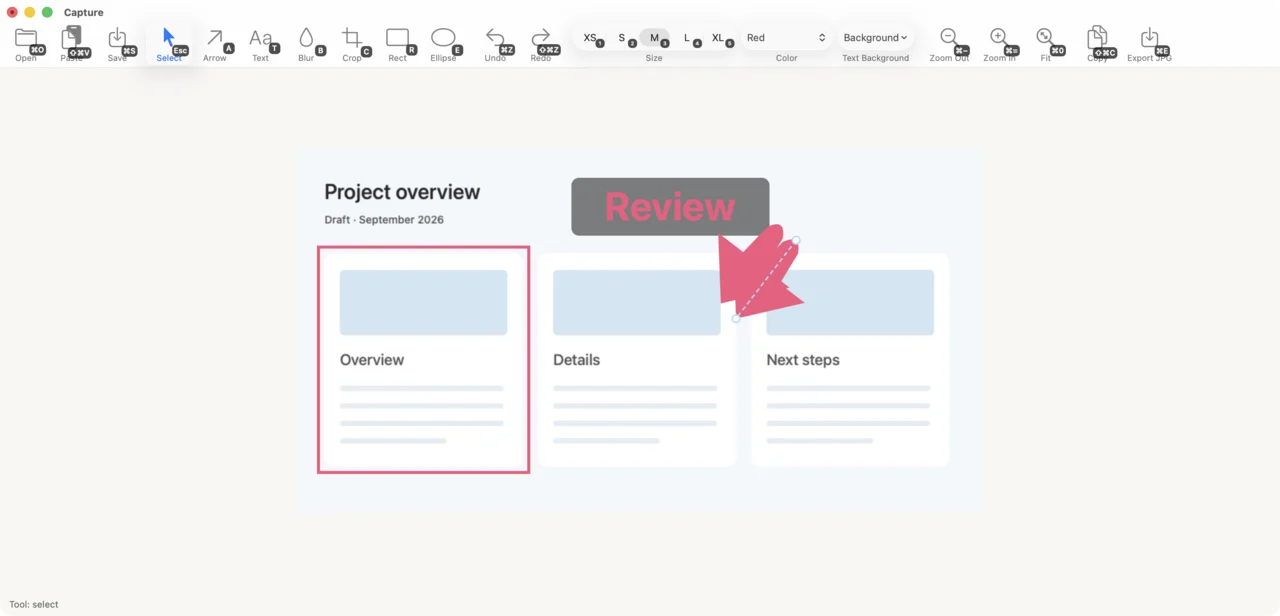Pick the XL size option

719,38
